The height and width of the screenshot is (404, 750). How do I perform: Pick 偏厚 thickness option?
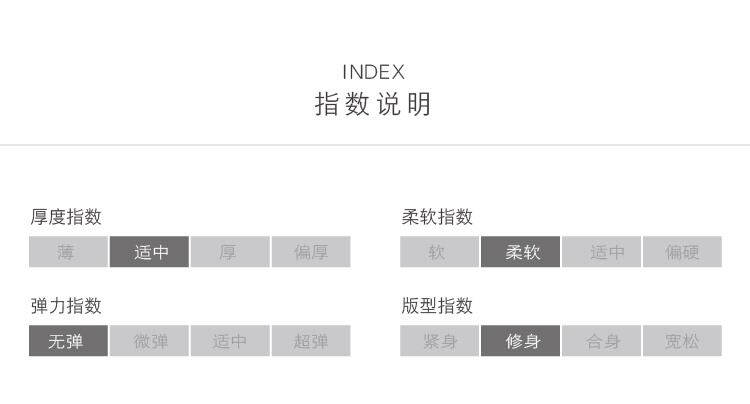point(311,252)
